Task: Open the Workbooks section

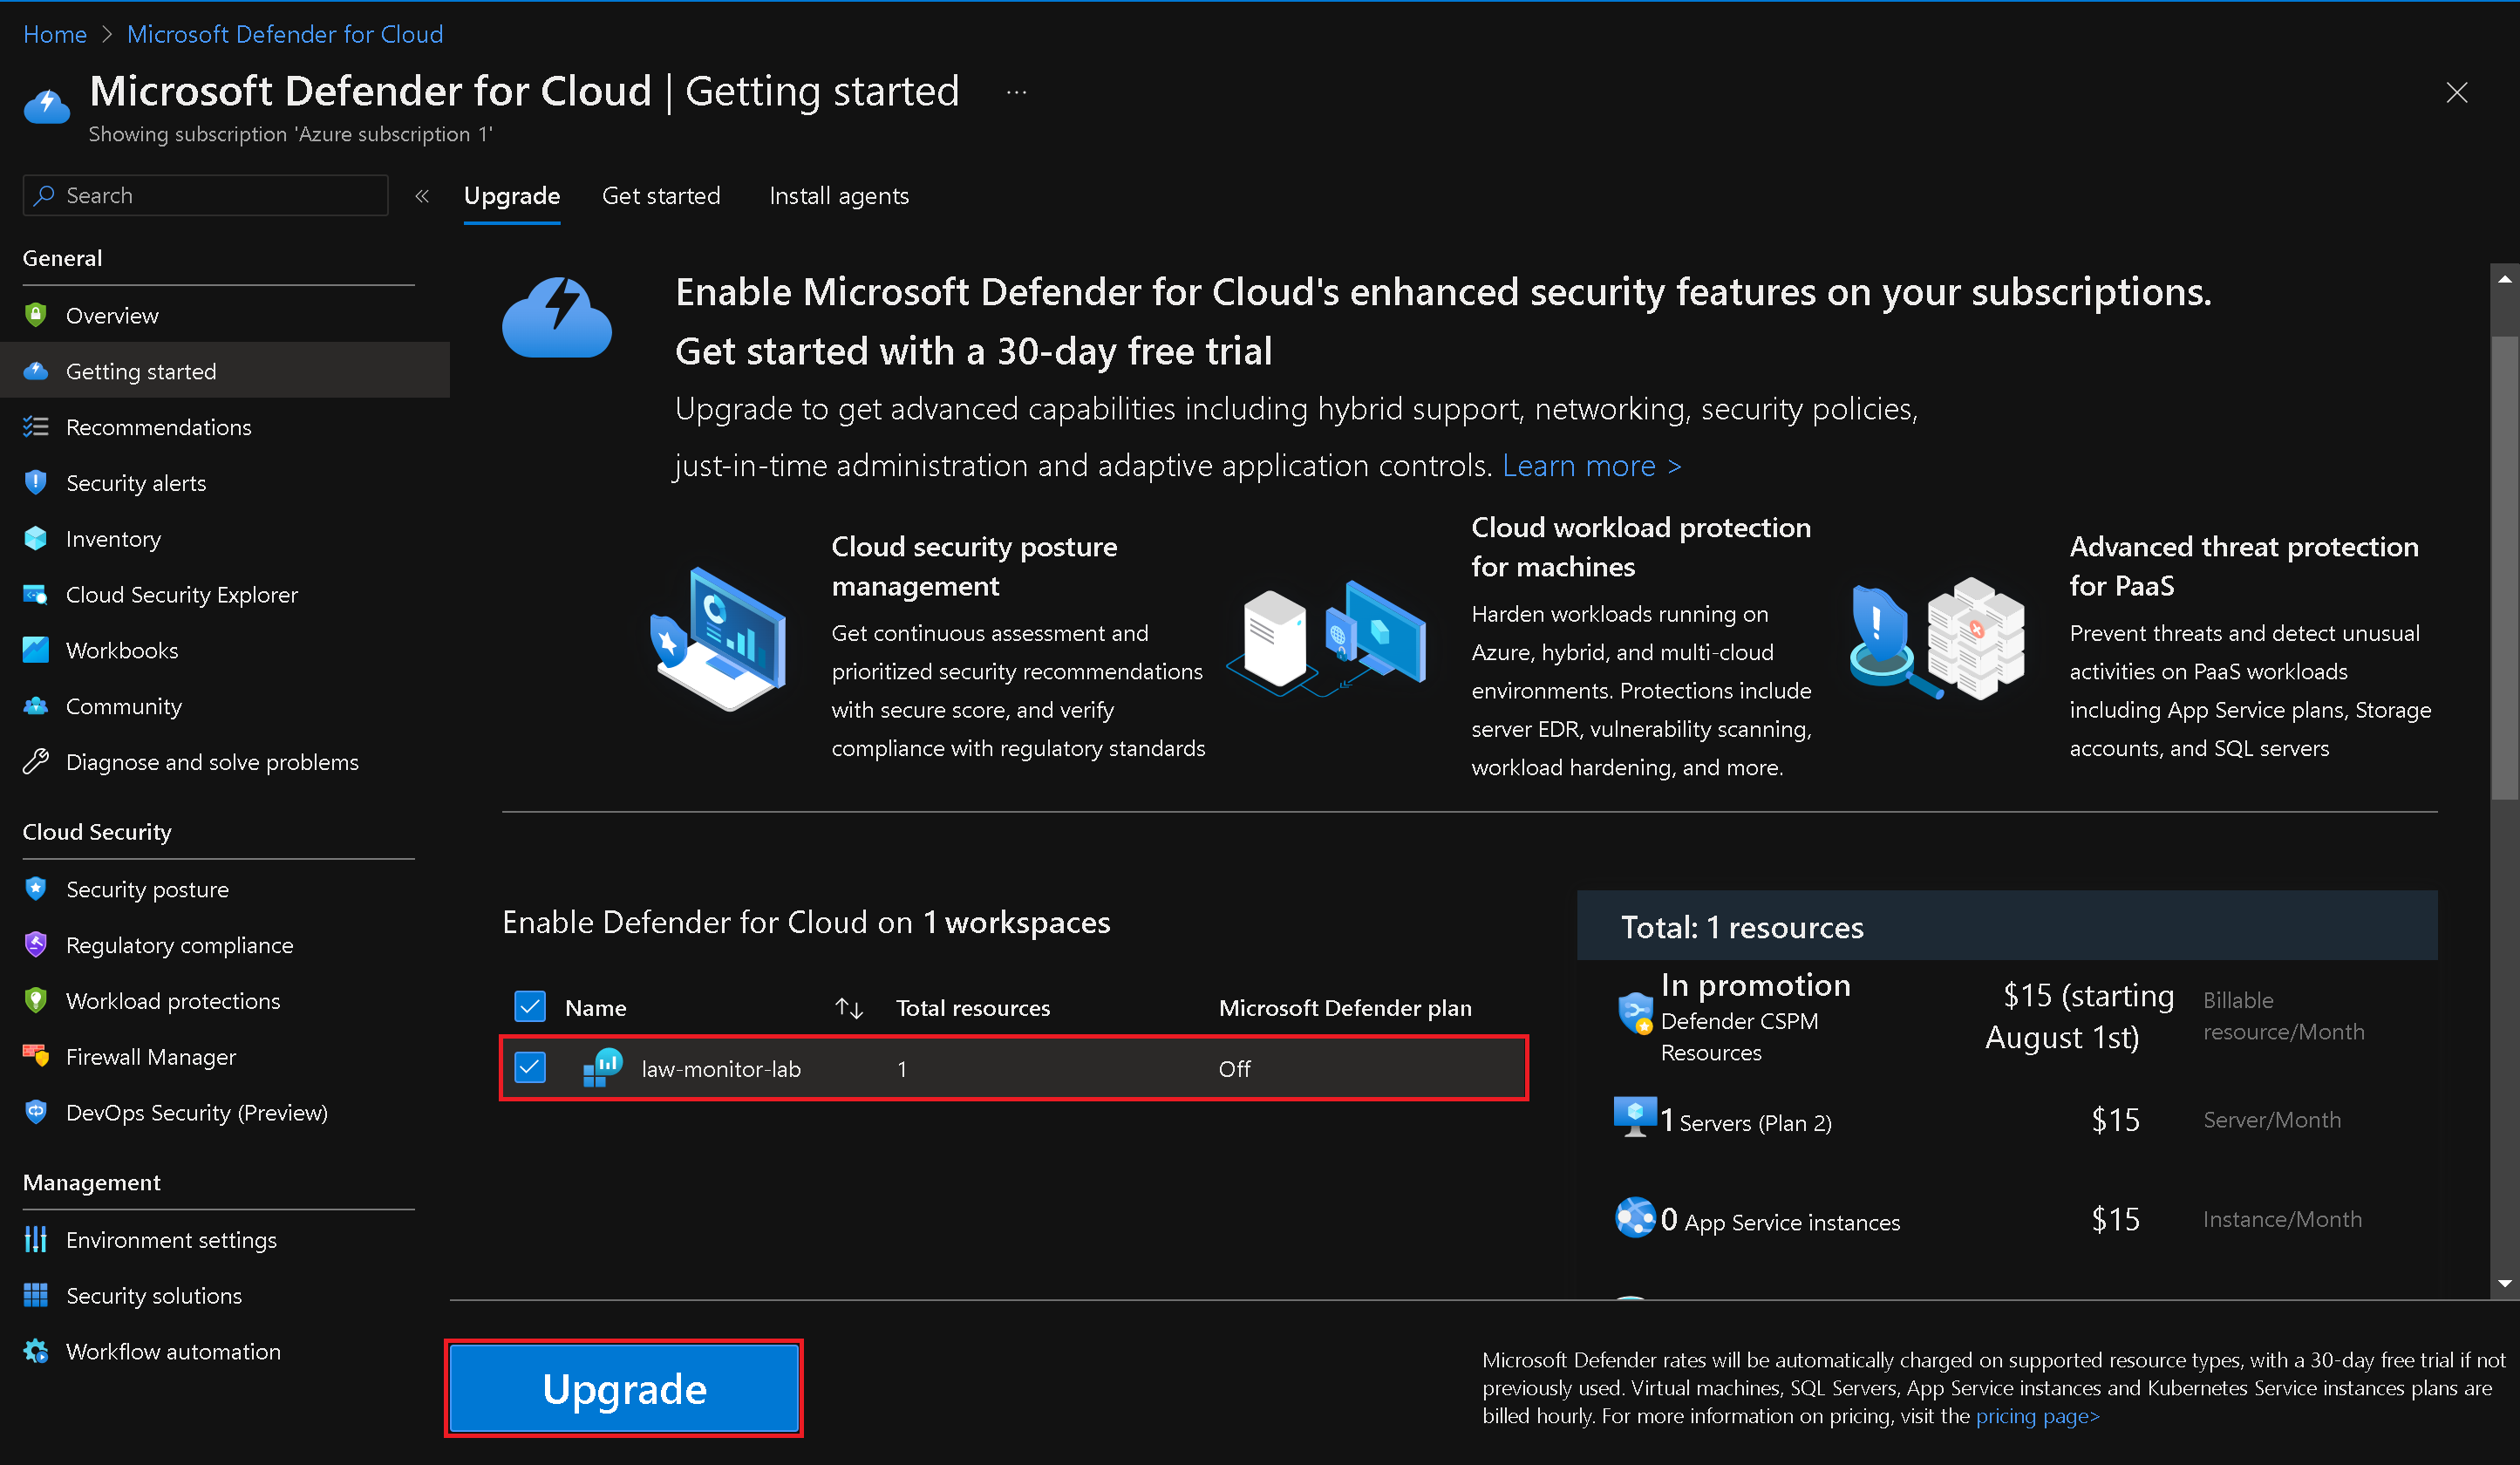Action: pos(122,650)
